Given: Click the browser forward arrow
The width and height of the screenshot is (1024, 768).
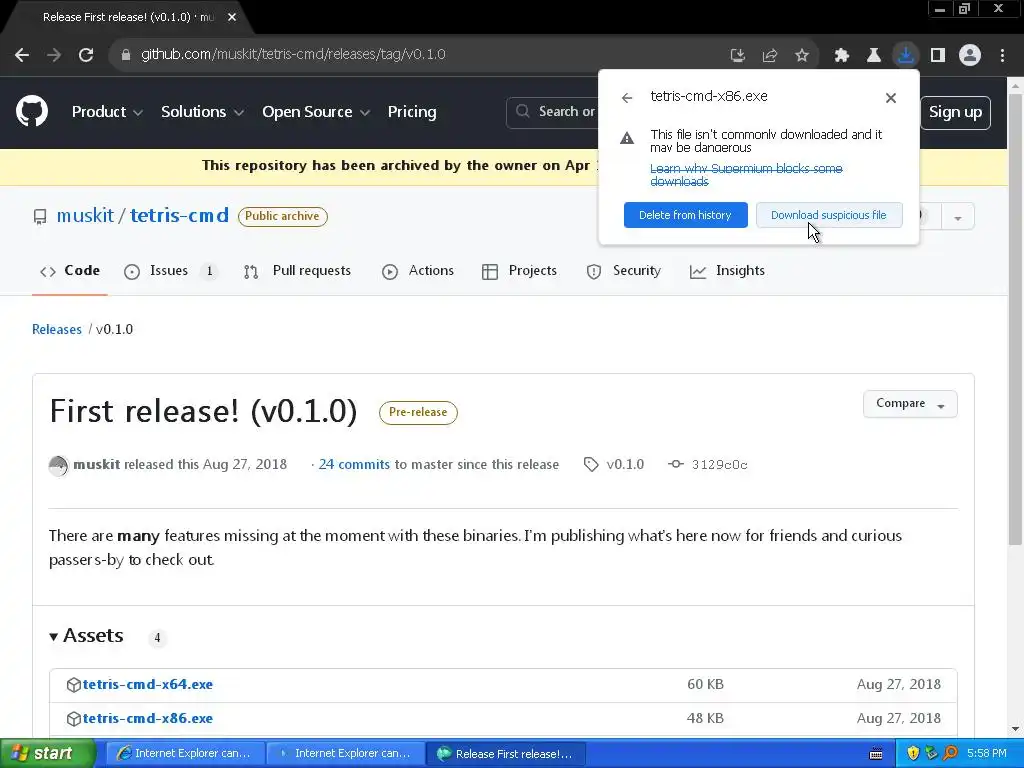Looking at the screenshot, I should click(x=54, y=55).
